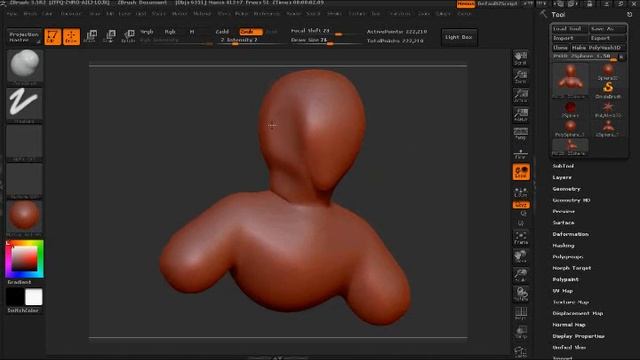
Task: Adjust the Focal Shift slider
Action: pyautogui.click(x=324, y=31)
